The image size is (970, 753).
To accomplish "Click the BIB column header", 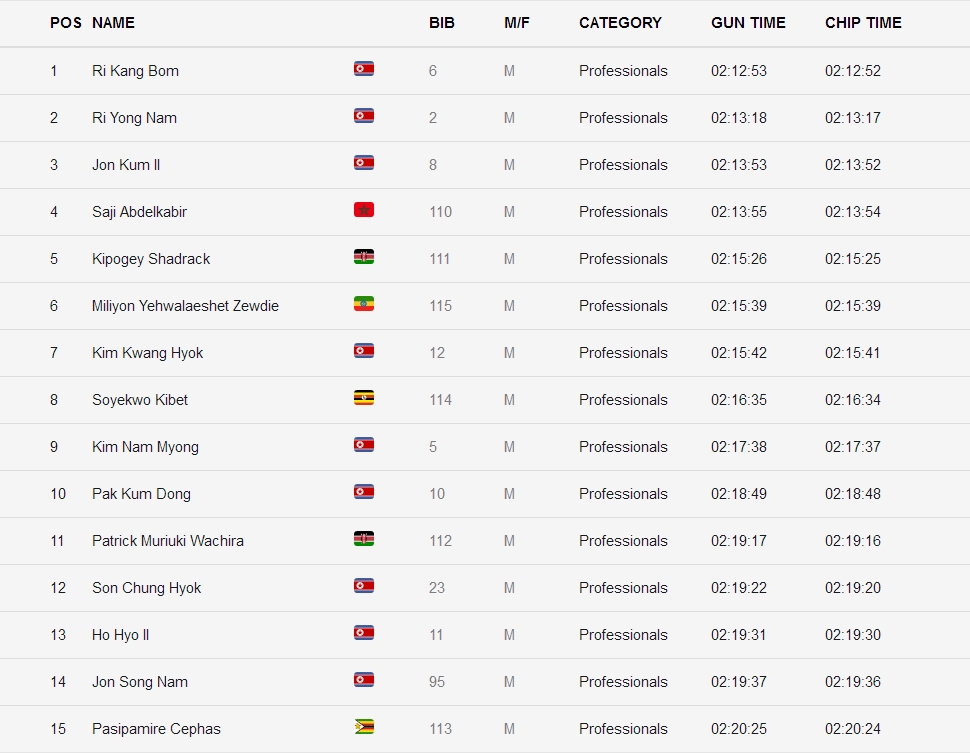I will coord(442,23).
